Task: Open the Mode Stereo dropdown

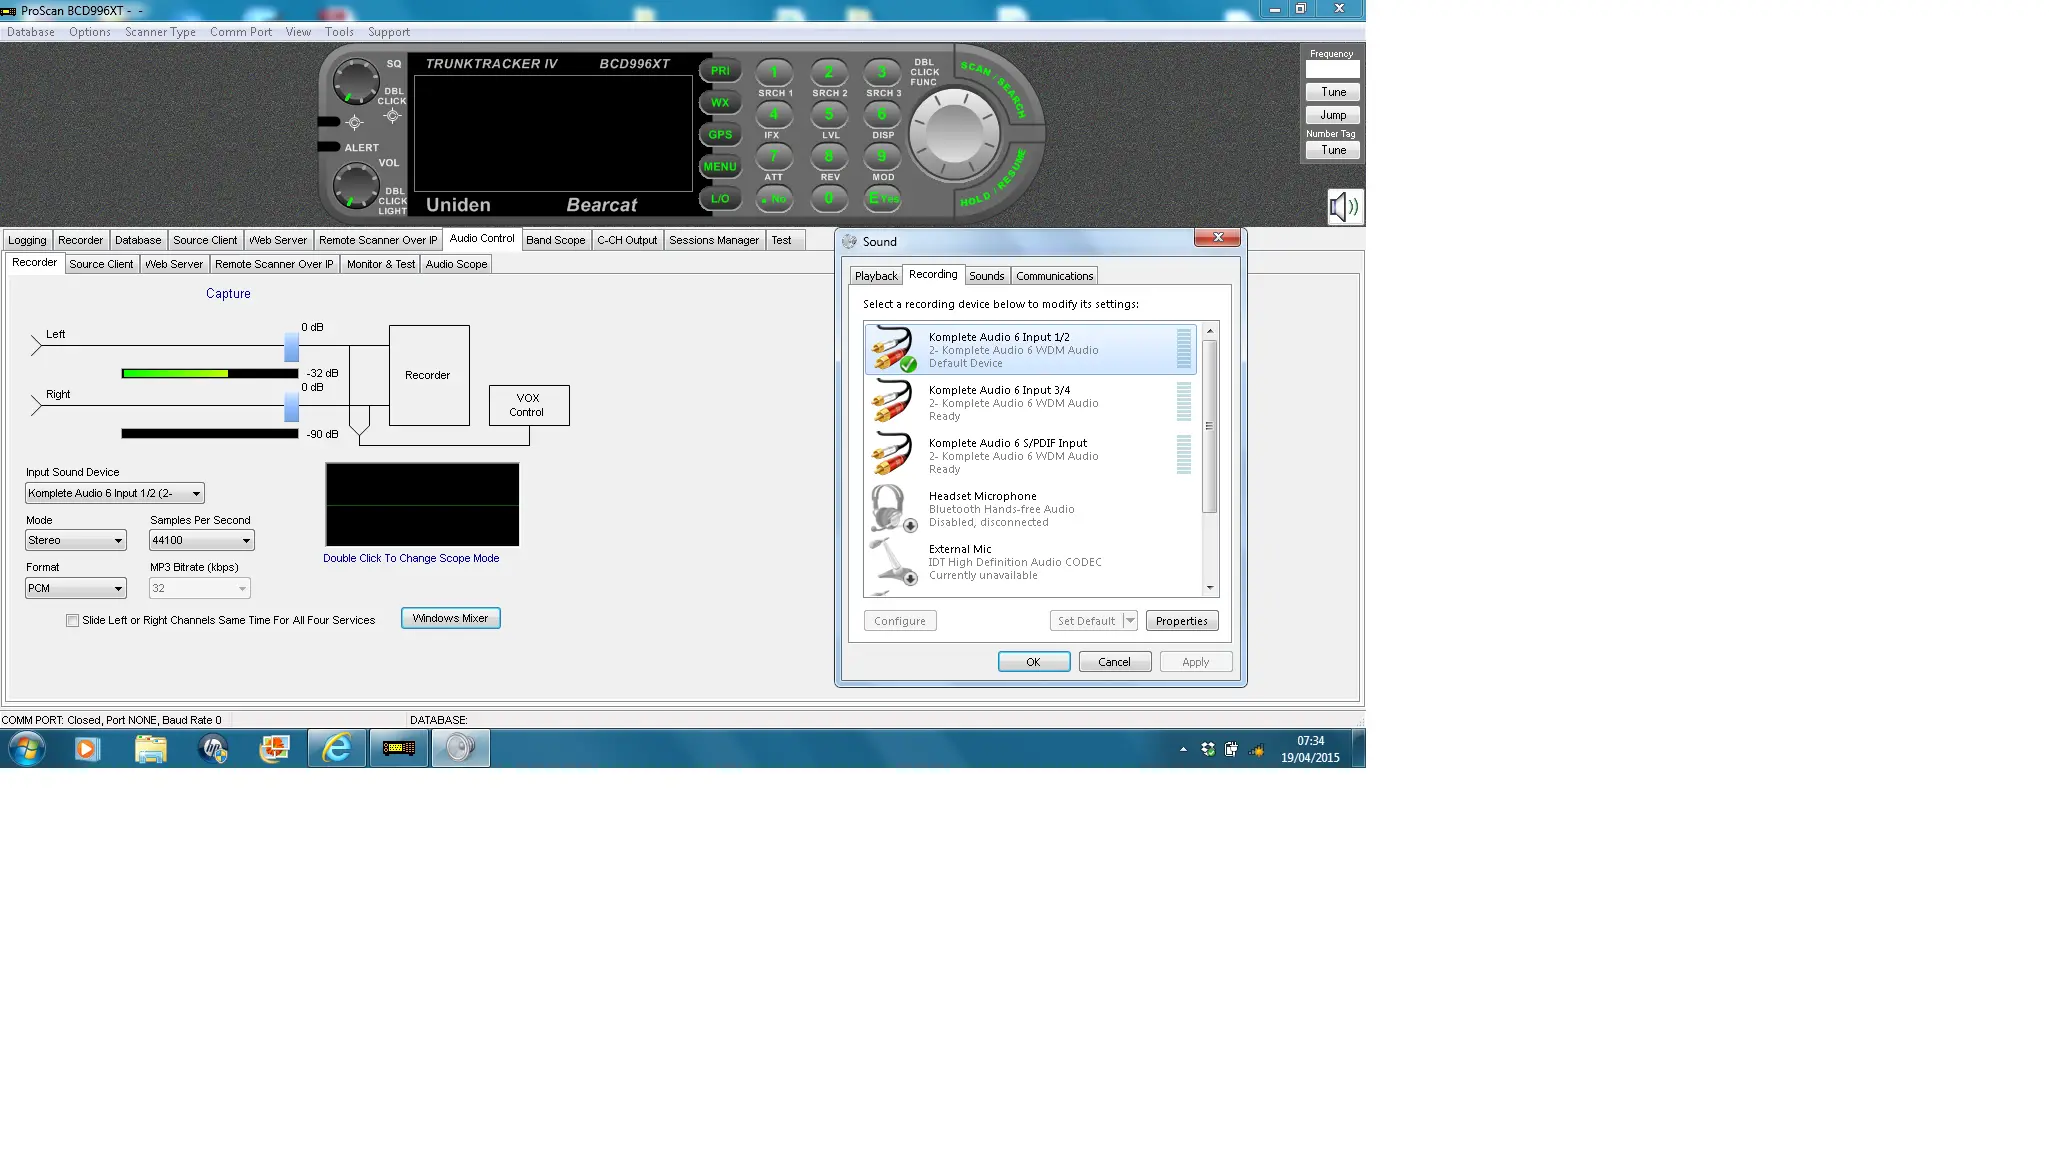Action: point(76,540)
